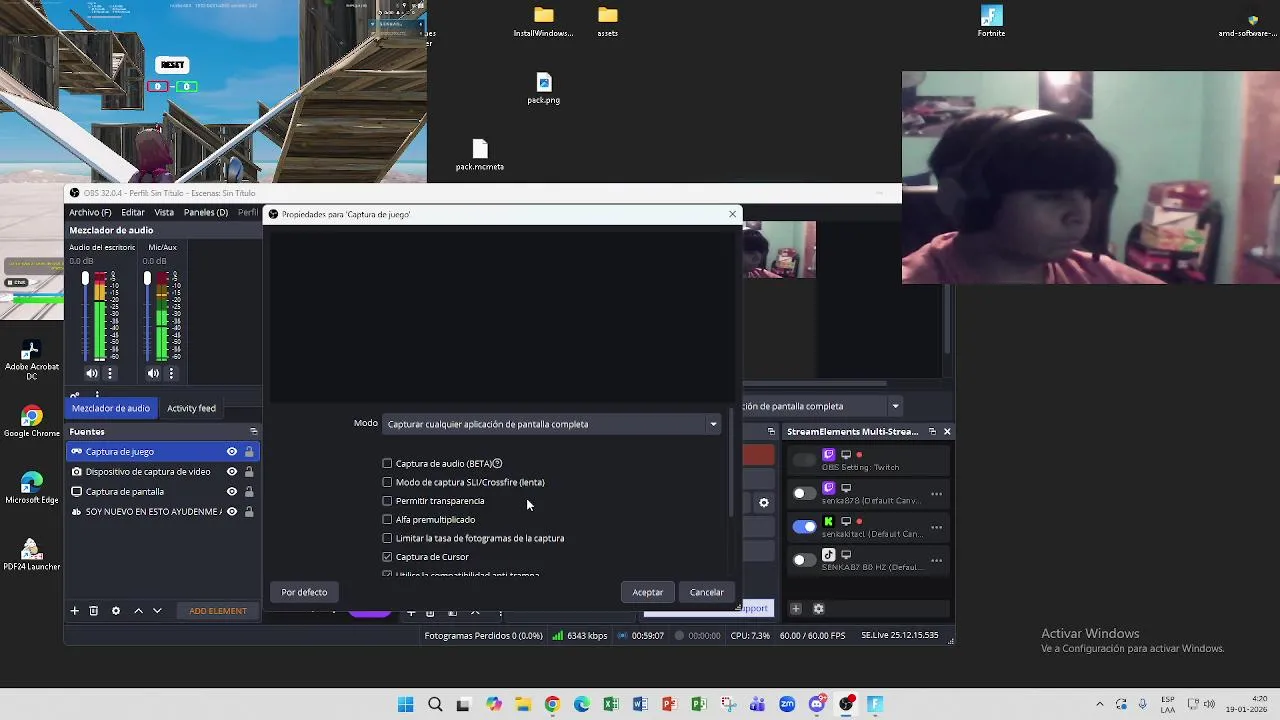Mute the Mic/Aux speaker icon

click(x=153, y=373)
